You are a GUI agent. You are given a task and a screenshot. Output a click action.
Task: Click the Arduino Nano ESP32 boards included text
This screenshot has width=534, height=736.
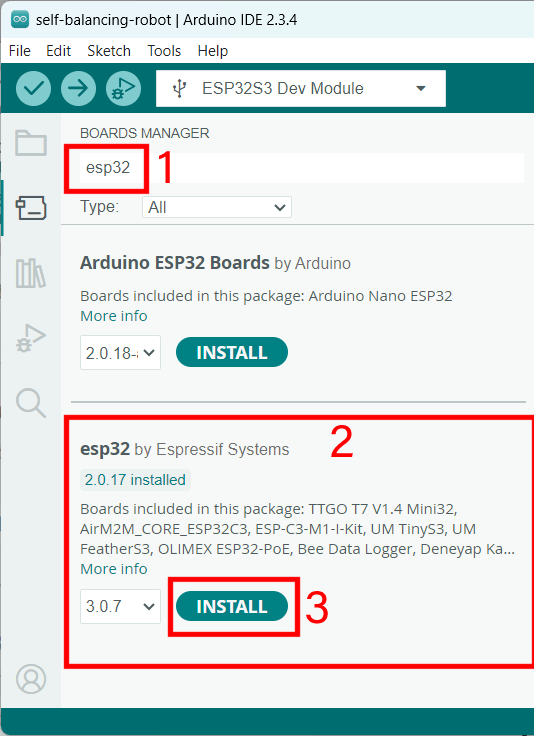(x=266, y=296)
